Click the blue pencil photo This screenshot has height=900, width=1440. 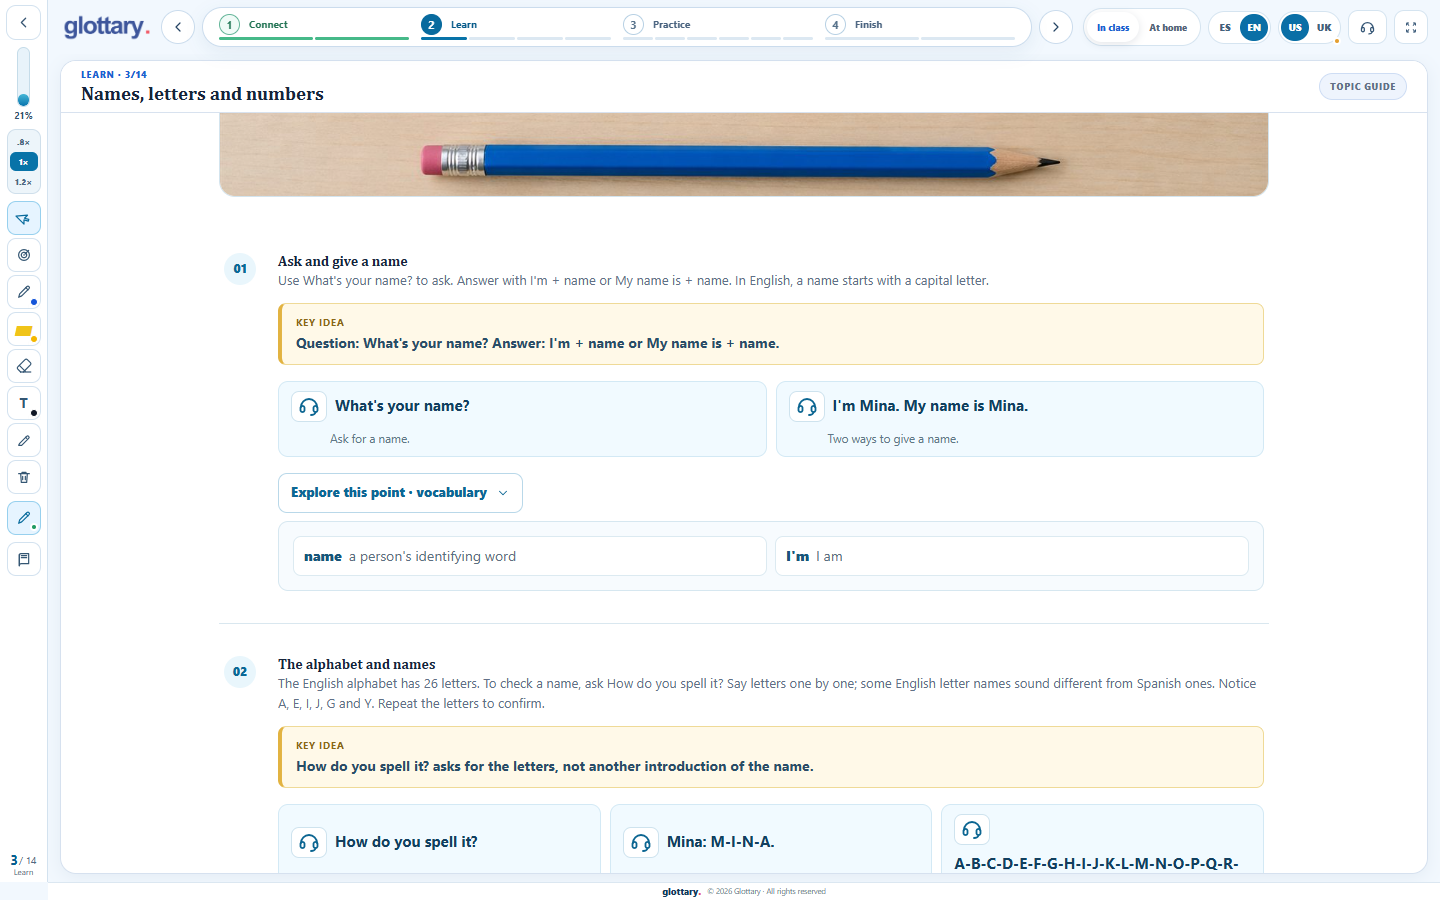pyautogui.click(x=744, y=154)
